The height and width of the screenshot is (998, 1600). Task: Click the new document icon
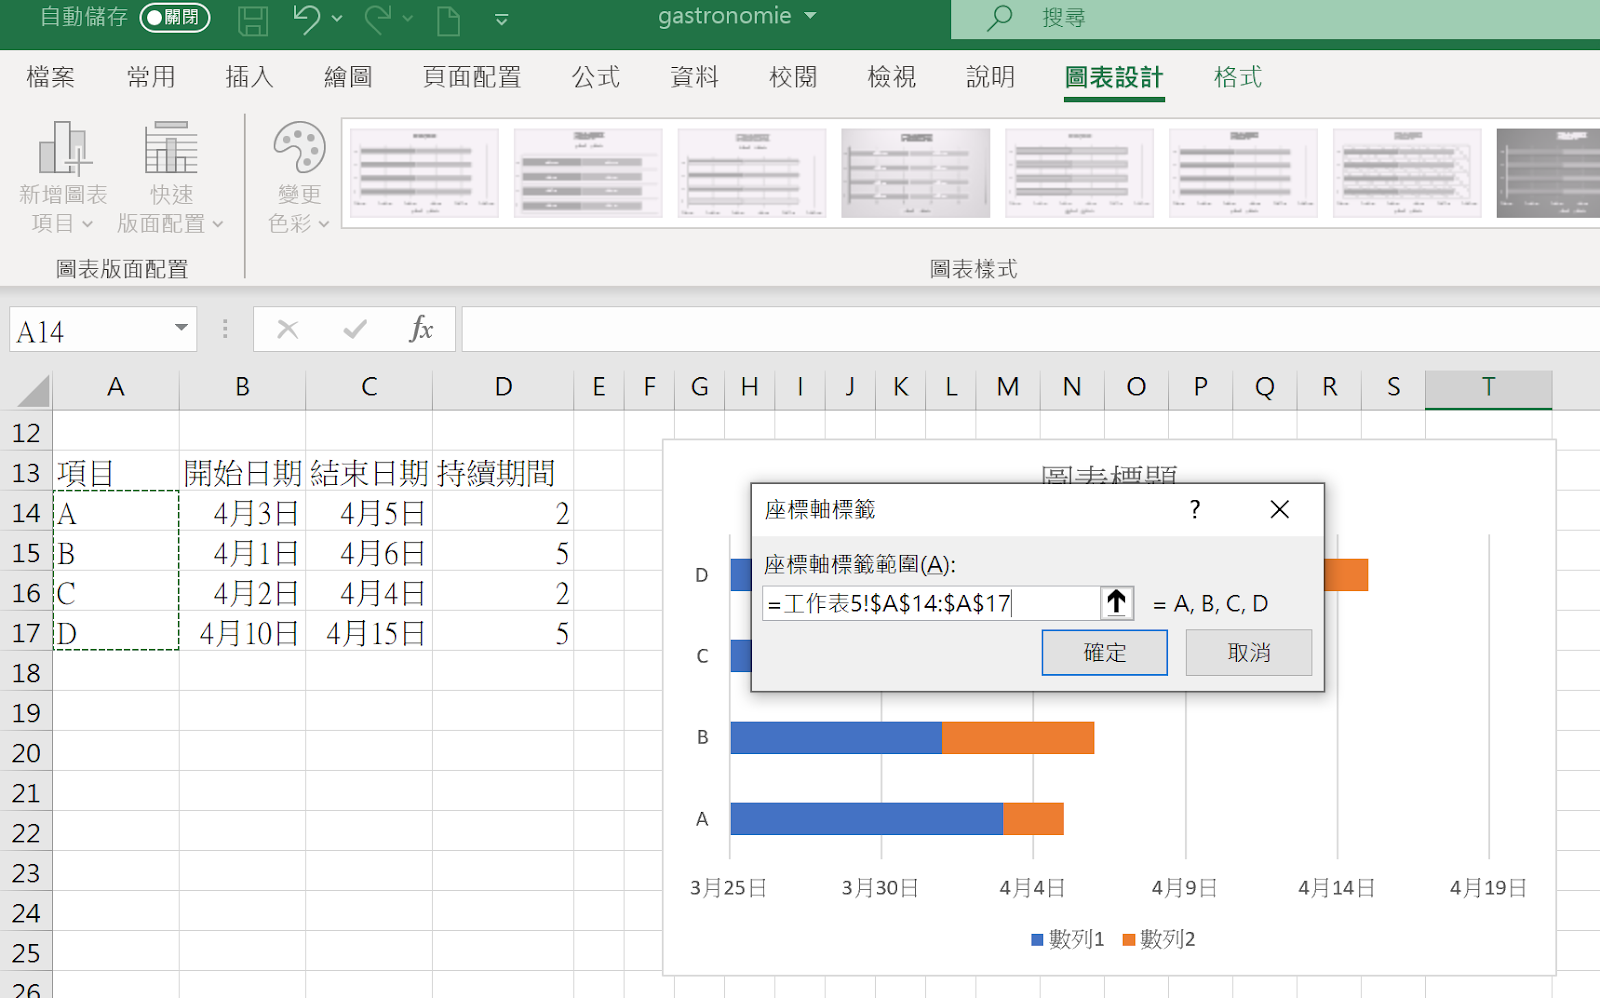(449, 19)
